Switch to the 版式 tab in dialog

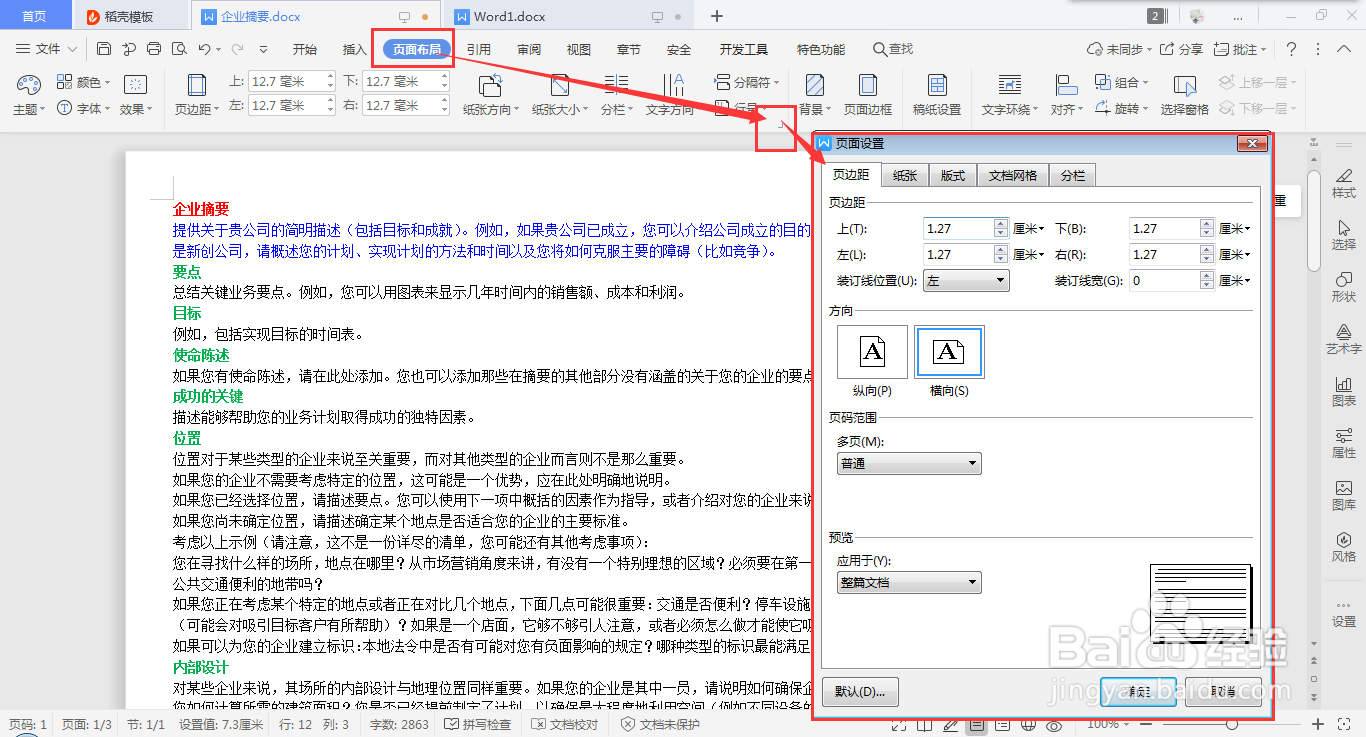click(953, 176)
